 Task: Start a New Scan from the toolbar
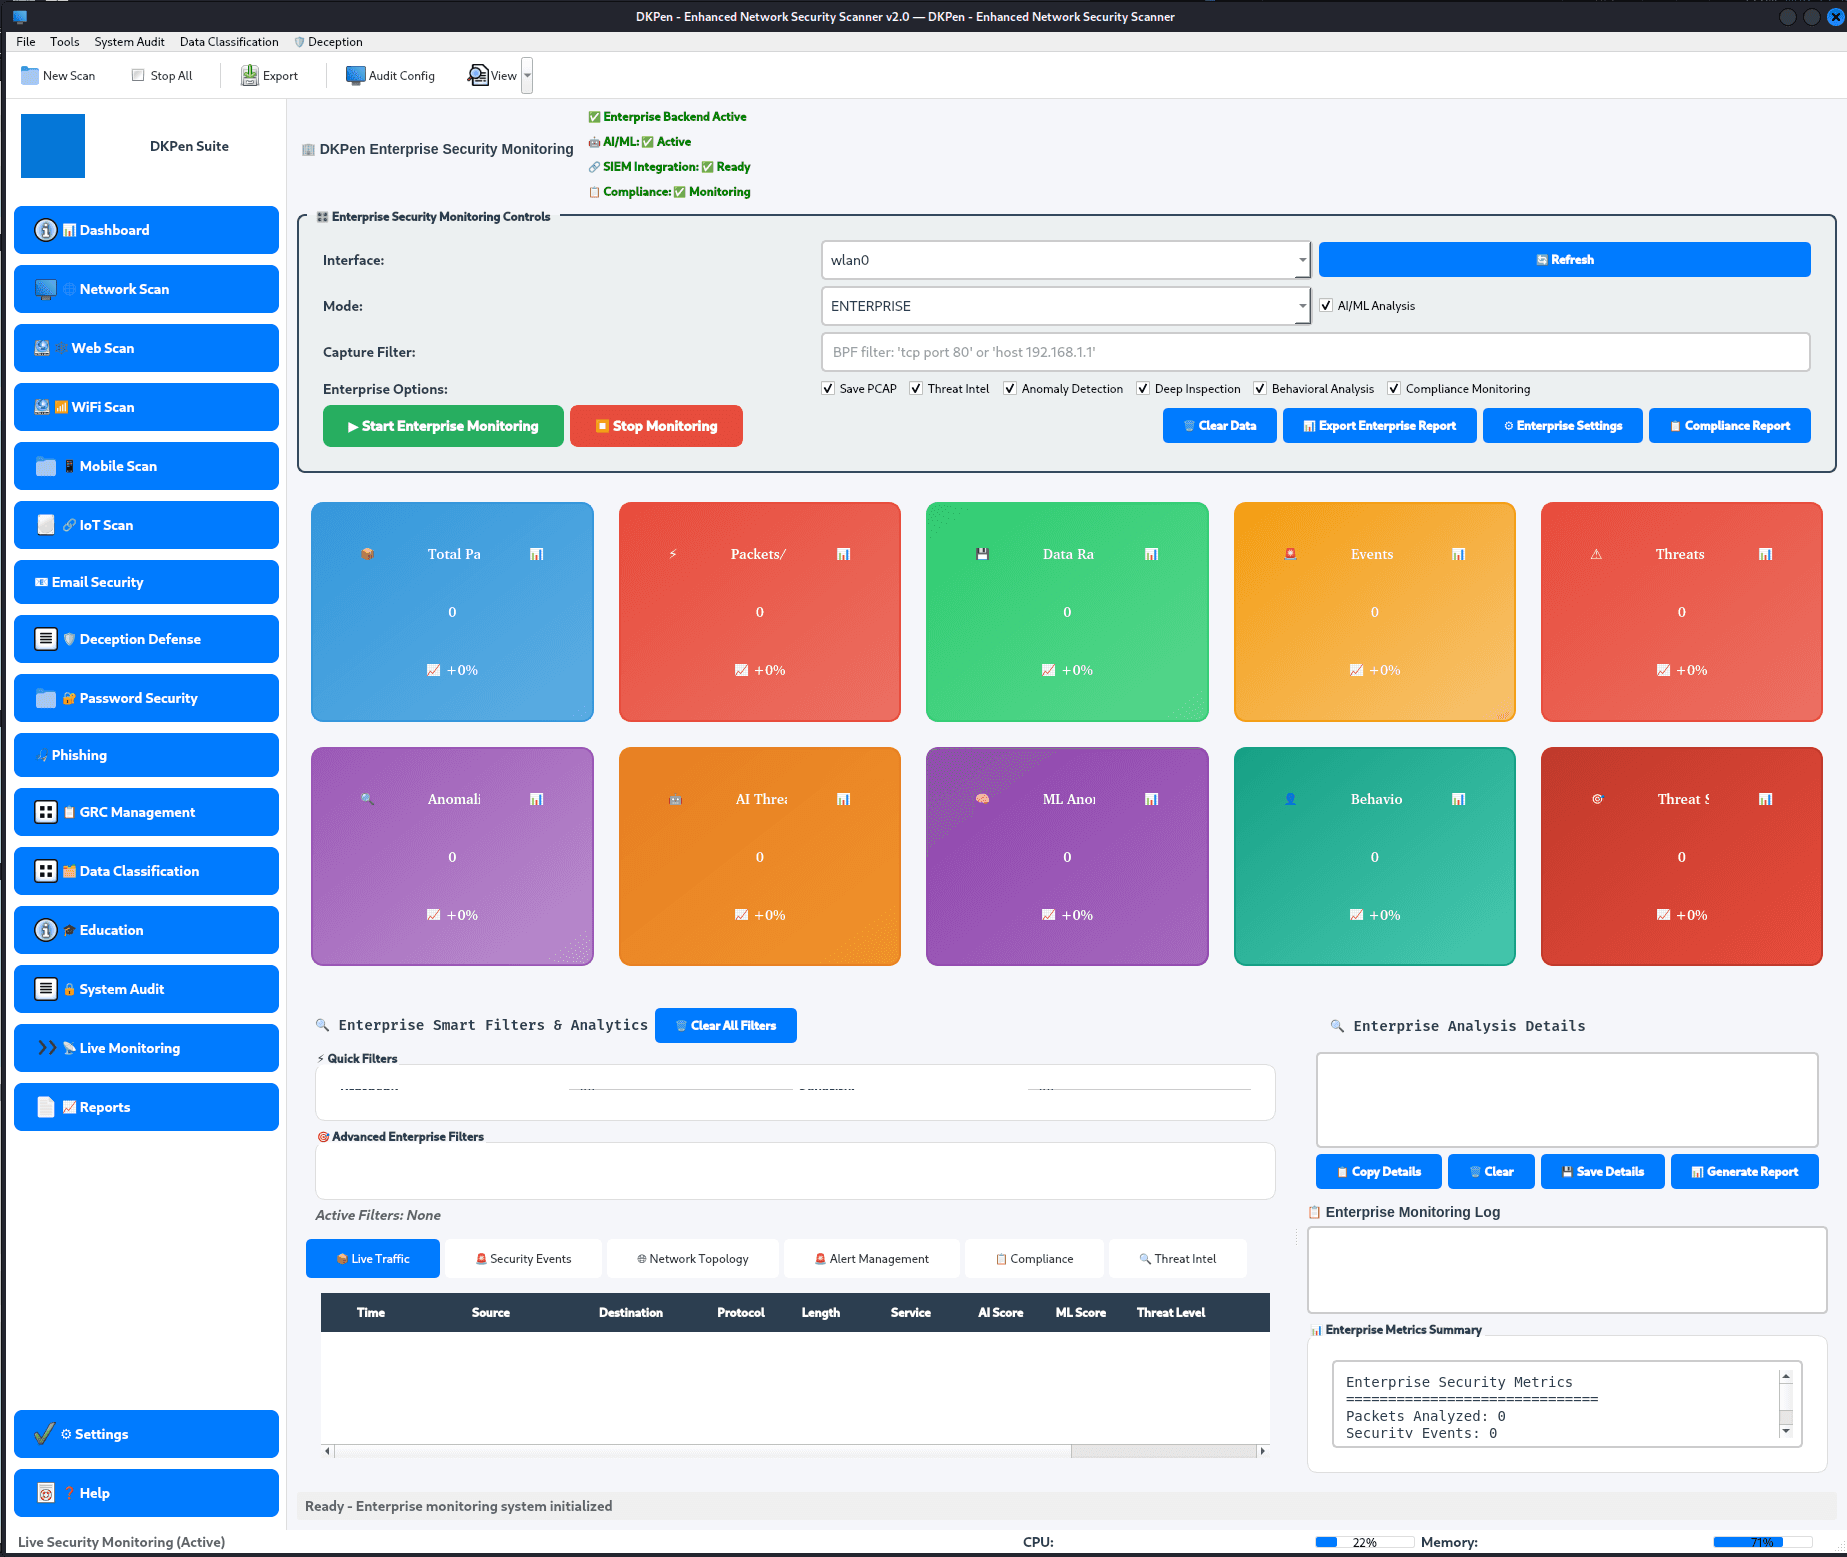point(57,75)
